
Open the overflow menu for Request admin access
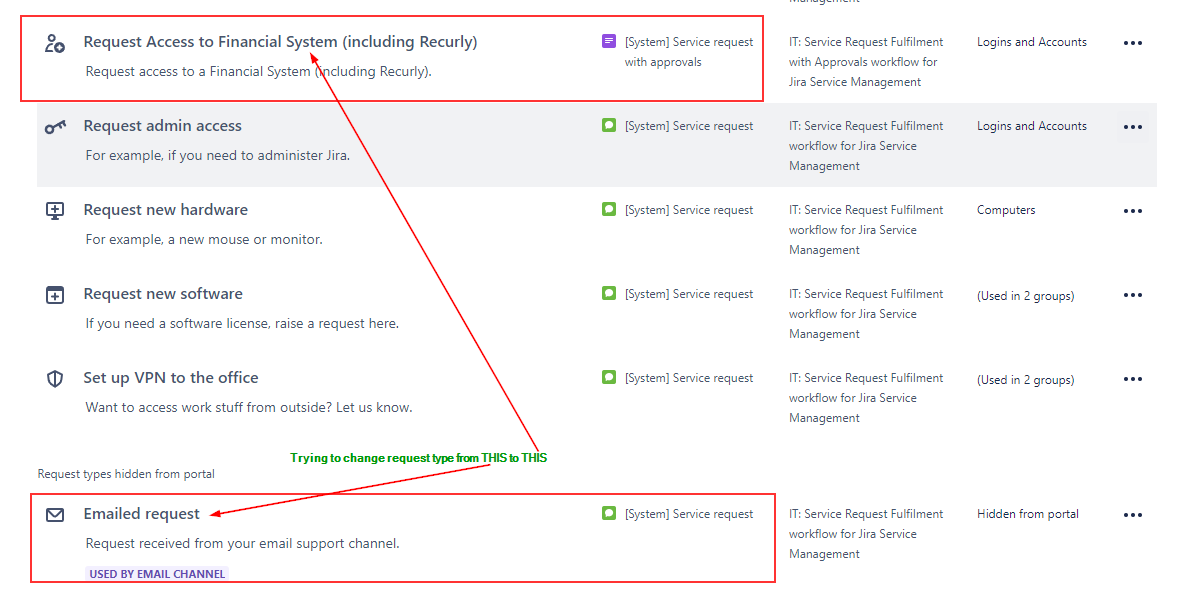click(1133, 127)
